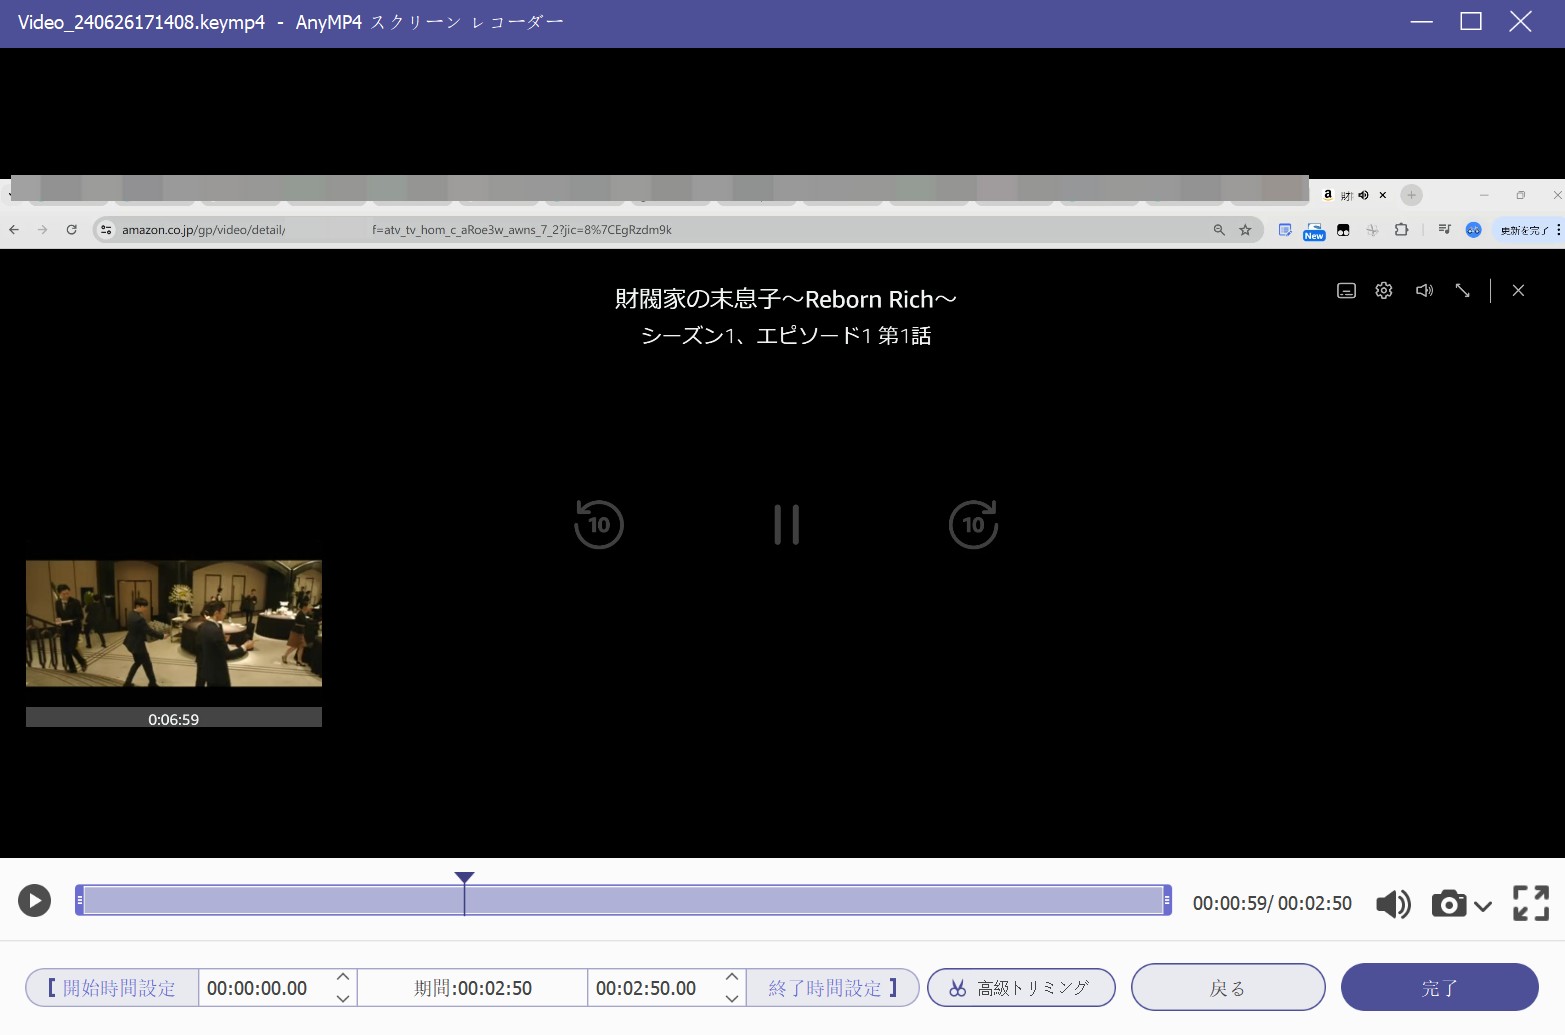
Task: Take a snapshot with the camera icon
Action: pos(1449,904)
